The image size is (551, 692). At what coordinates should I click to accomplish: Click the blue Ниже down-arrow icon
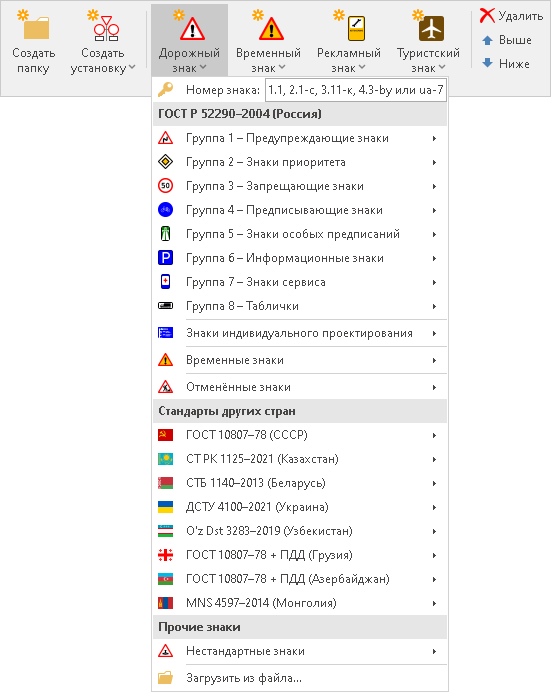pos(487,63)
